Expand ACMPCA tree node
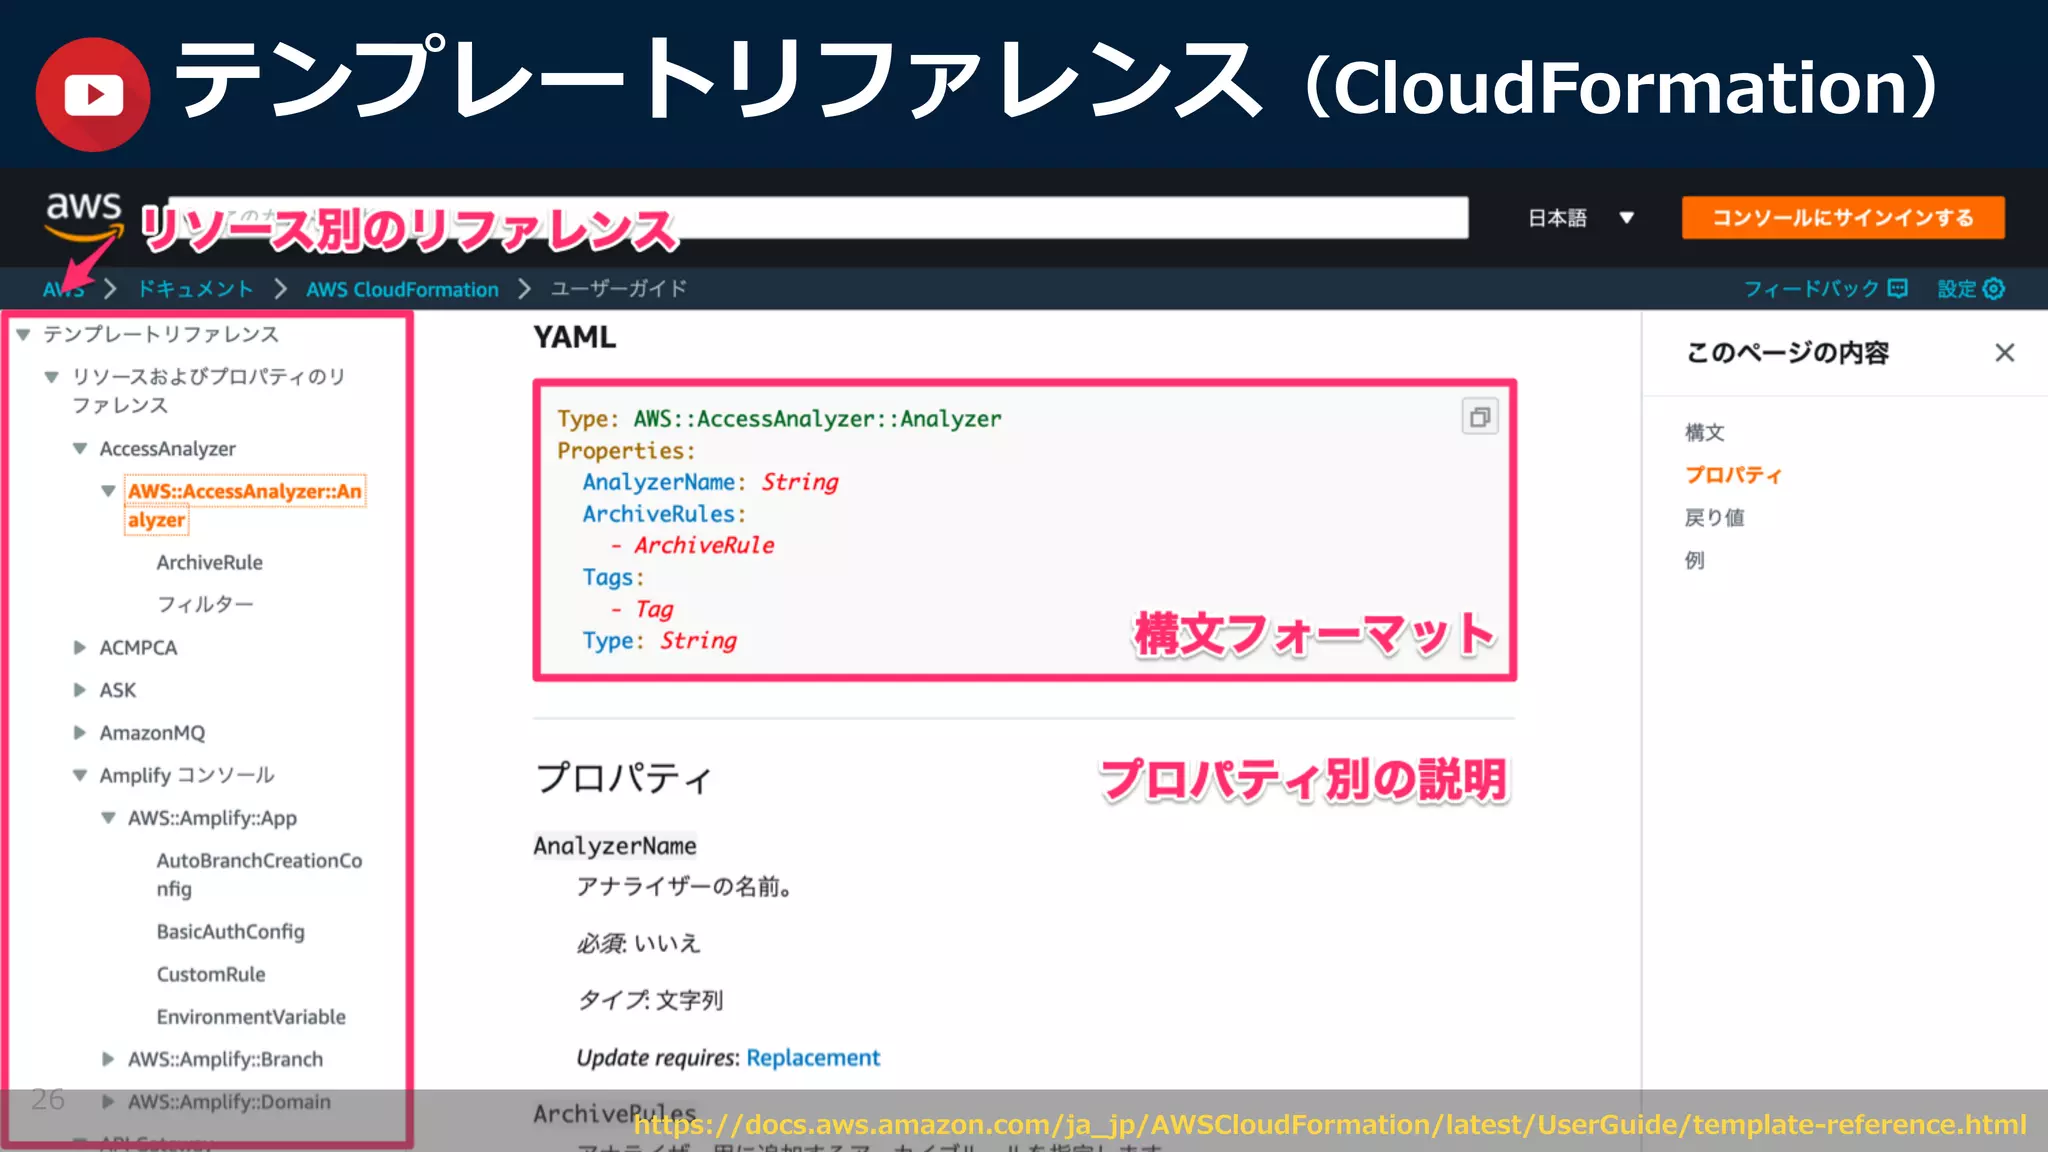The image size is (2048, 1152). coord(80,648)
